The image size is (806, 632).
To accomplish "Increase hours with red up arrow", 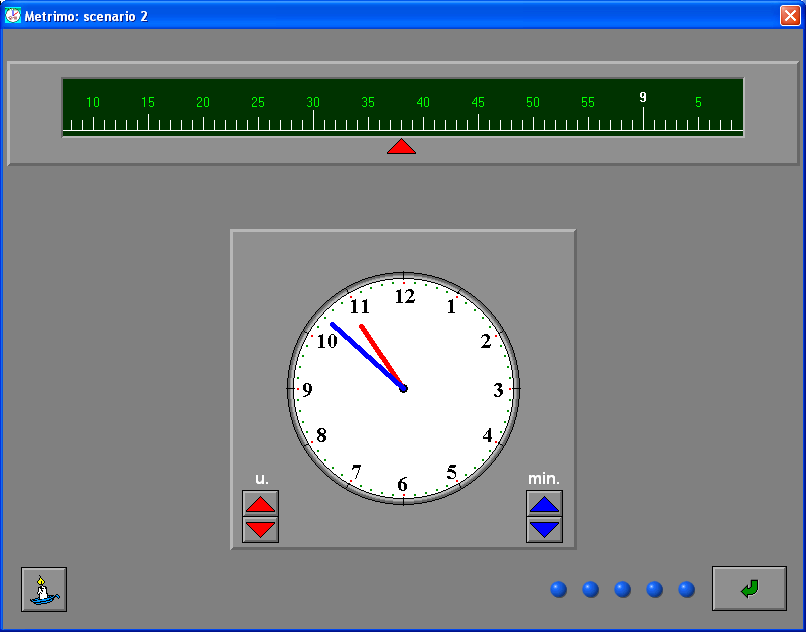I will pos(261,503).
